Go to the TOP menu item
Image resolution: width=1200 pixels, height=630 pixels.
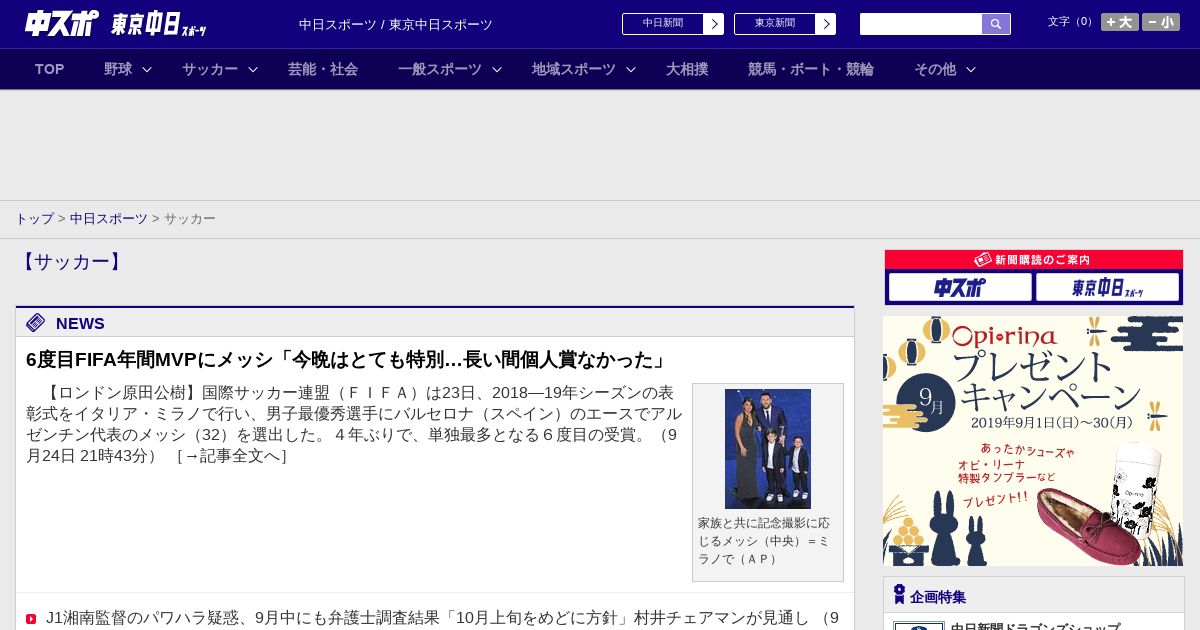[x=50, y=69]
